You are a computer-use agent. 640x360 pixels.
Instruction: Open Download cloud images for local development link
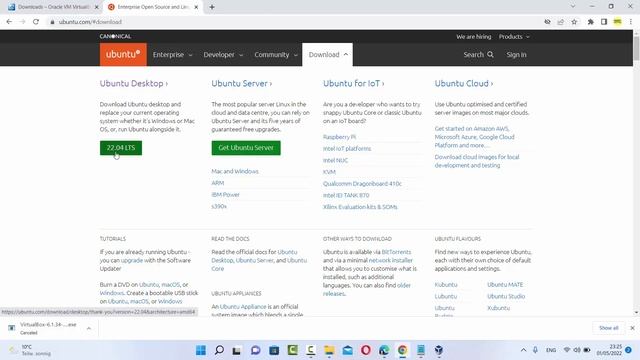coord(477,161)
